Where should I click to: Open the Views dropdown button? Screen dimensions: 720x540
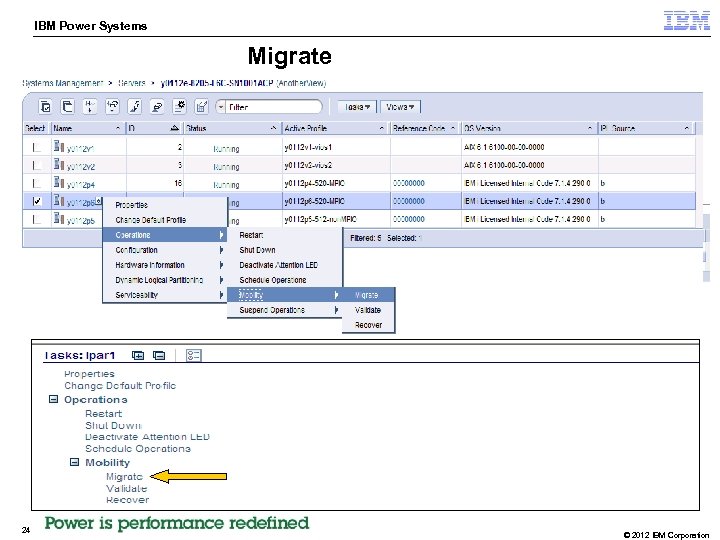(400, 107)
